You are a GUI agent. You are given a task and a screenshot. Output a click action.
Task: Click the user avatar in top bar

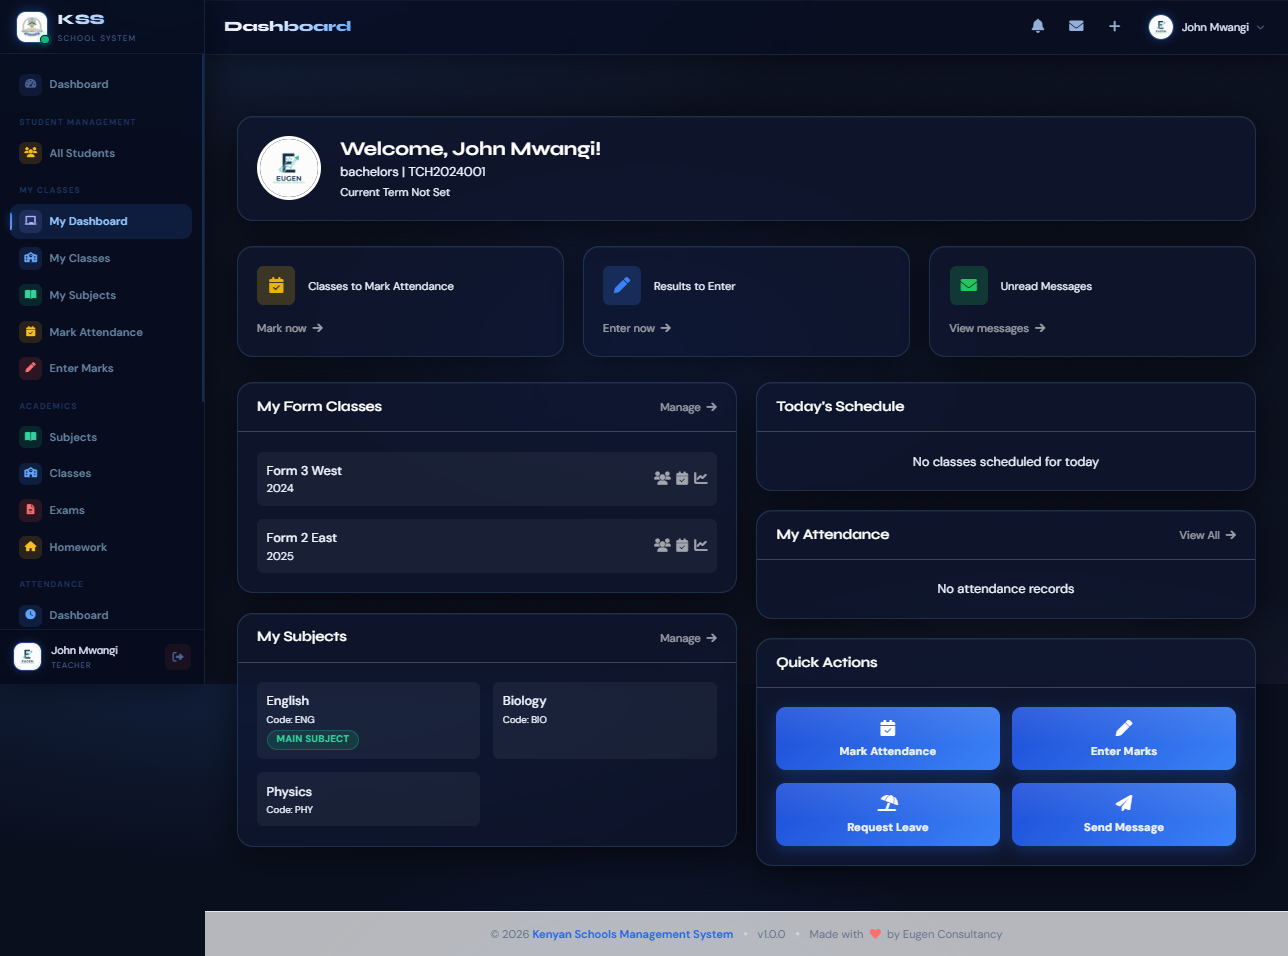[x=1160, y=27]
